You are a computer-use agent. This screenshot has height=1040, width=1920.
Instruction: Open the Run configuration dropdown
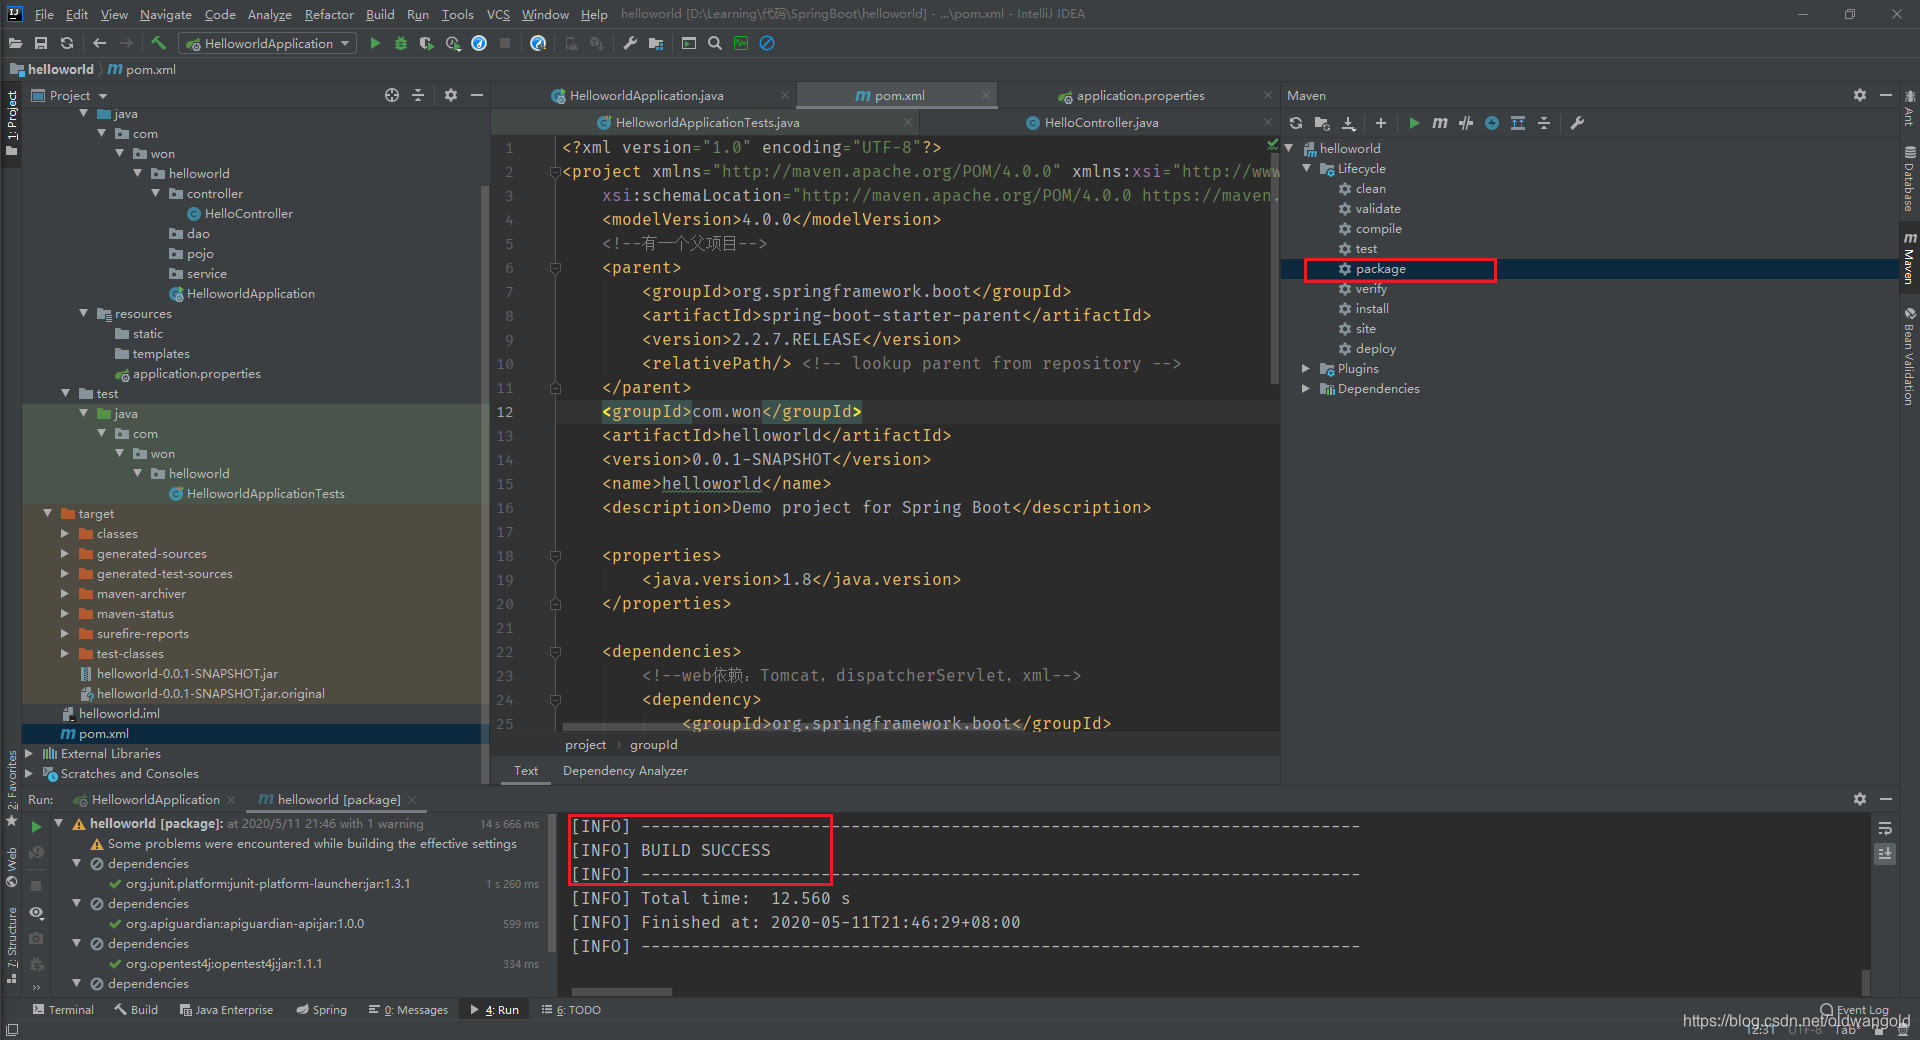(x=268, y=43)
